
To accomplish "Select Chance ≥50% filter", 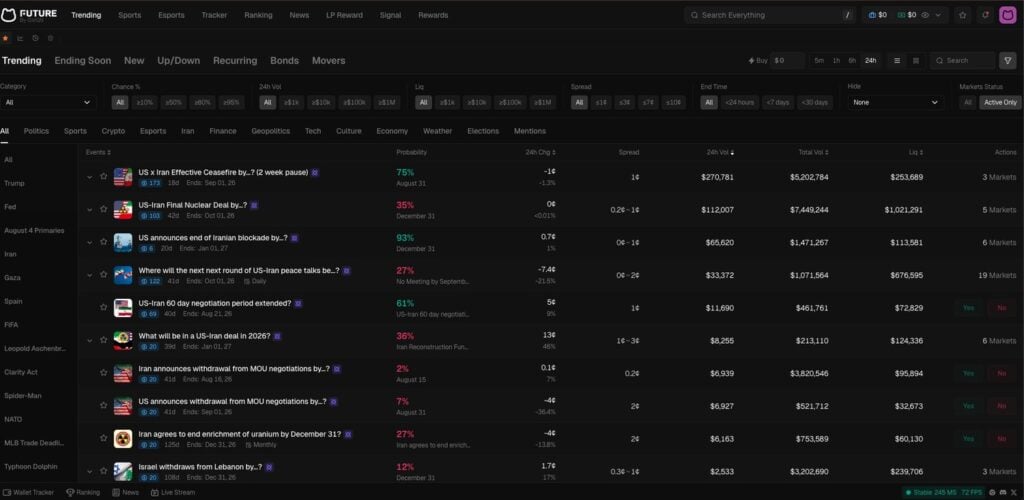I will pos(174,102).
